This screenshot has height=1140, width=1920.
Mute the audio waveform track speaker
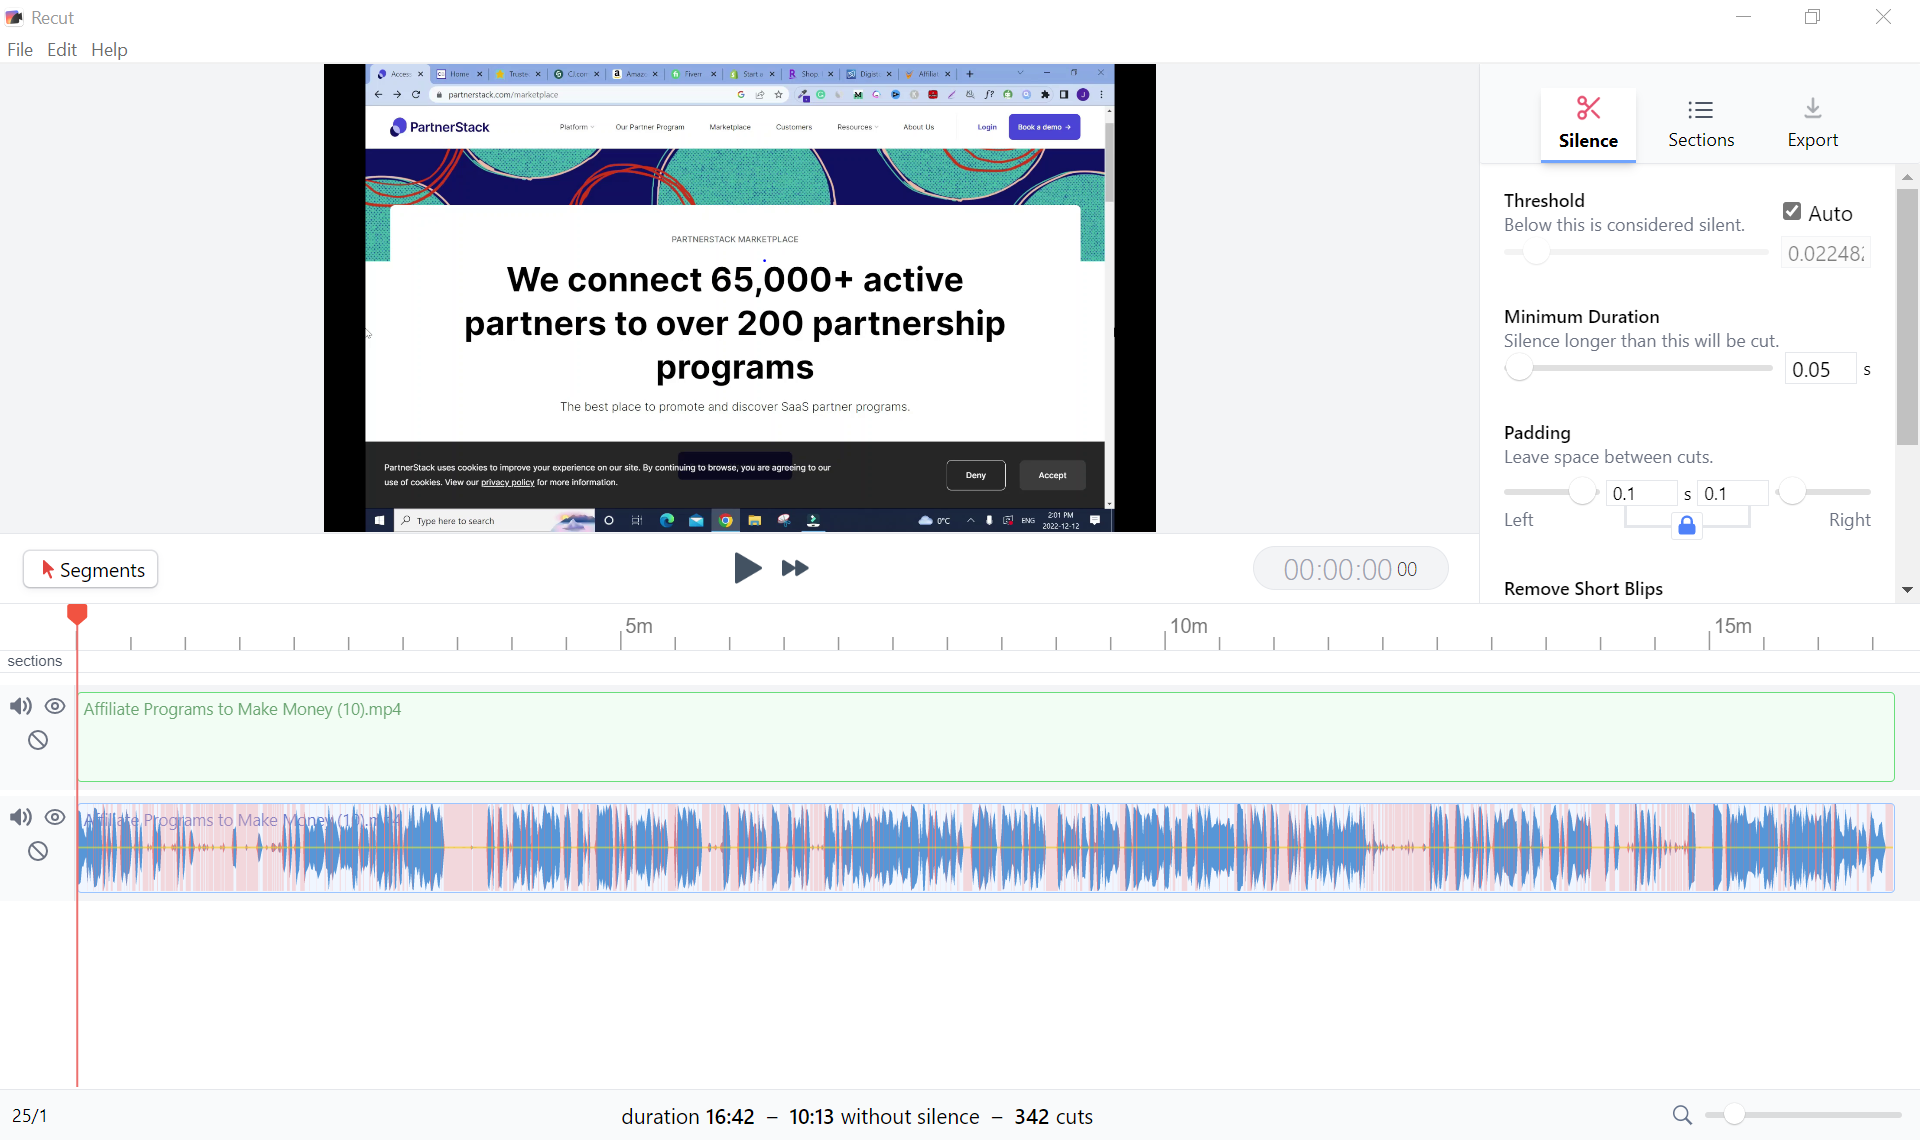(x=21, y=817)
